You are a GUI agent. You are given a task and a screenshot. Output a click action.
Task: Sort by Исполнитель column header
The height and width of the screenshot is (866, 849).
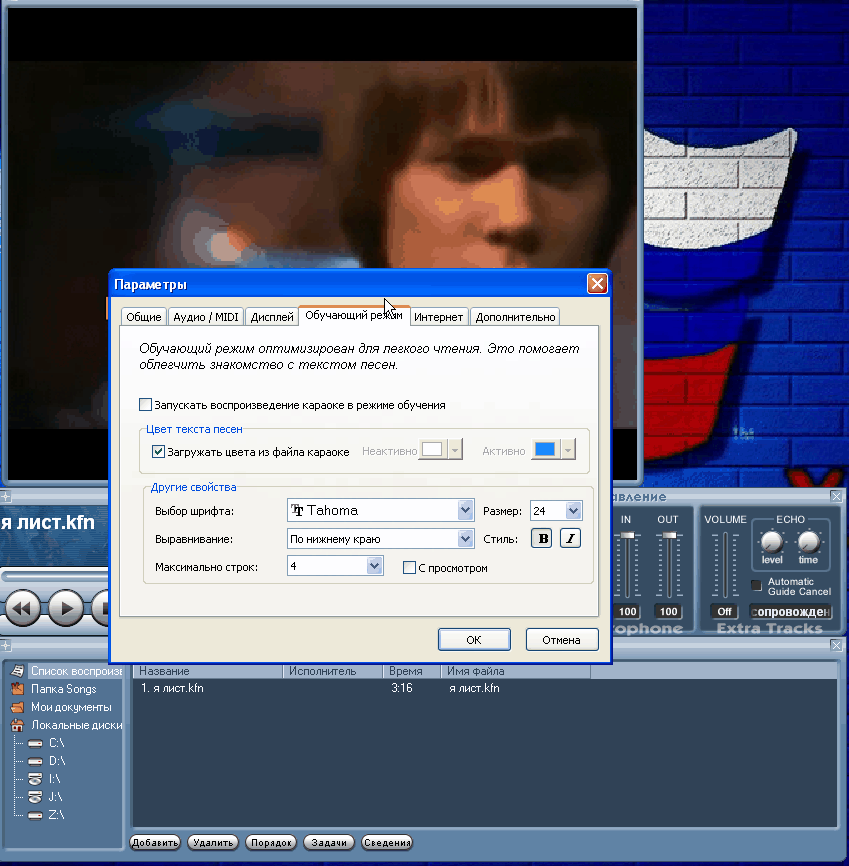333,671
